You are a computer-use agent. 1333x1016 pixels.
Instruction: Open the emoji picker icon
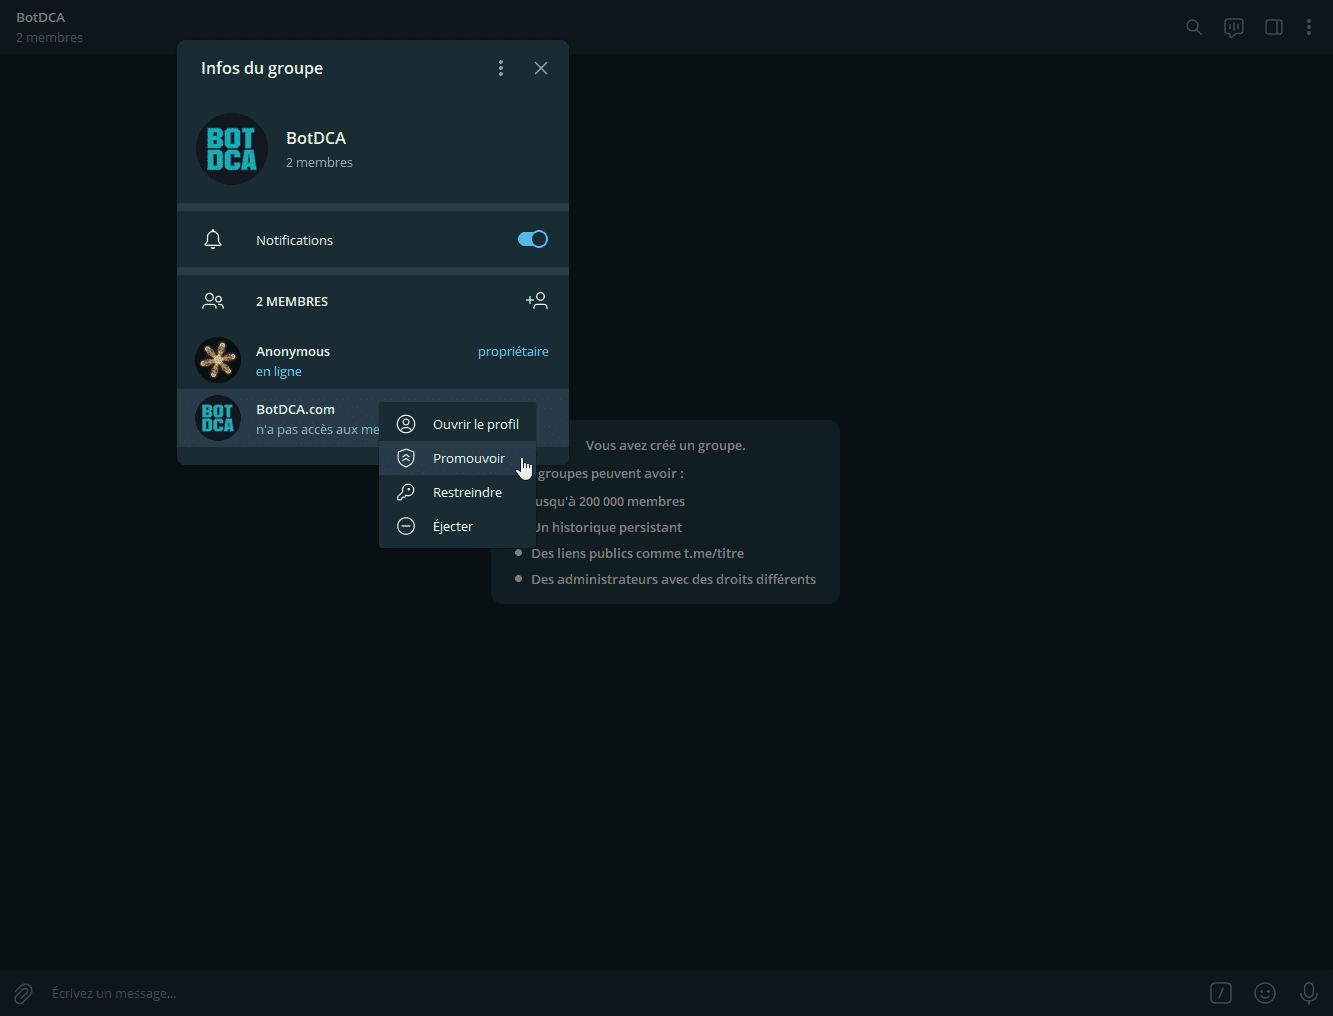pos(1265,993)
